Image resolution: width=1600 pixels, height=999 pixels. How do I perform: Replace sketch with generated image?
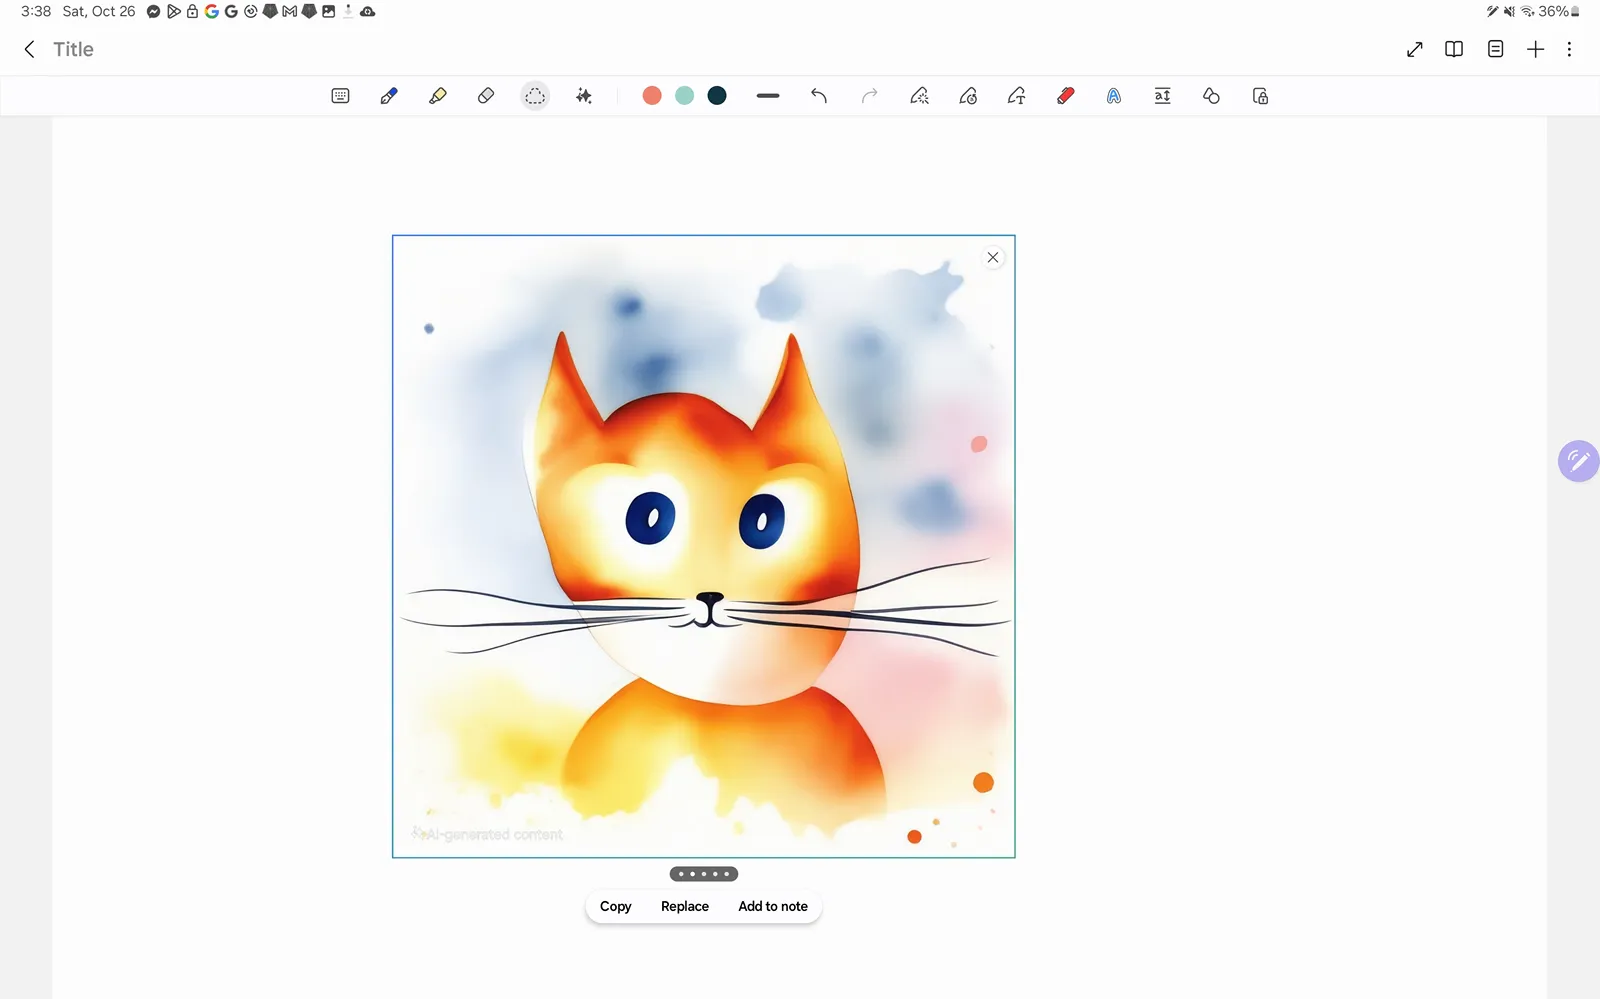685,906
